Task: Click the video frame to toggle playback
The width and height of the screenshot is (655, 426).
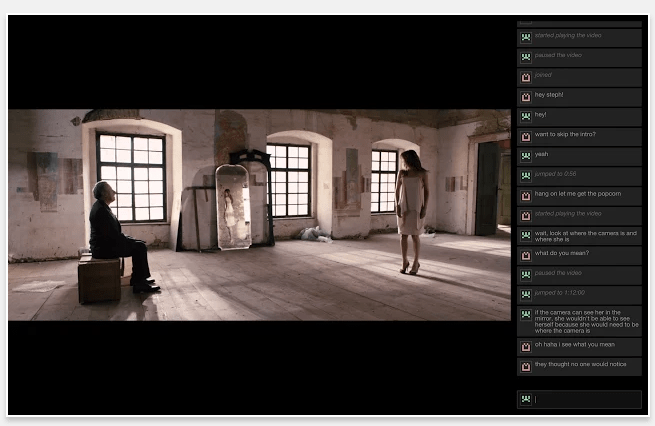Action: coord(259,214)
